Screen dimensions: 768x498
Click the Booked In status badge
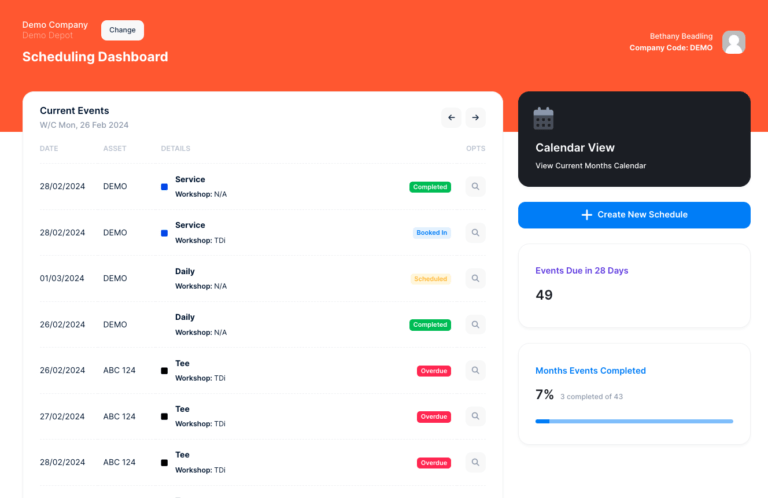tap(432, 233)
